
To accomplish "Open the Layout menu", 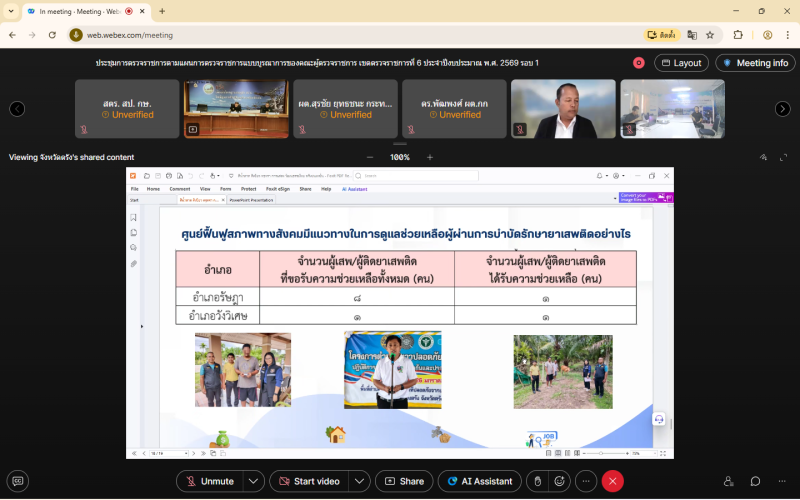I will pos(680,63).
